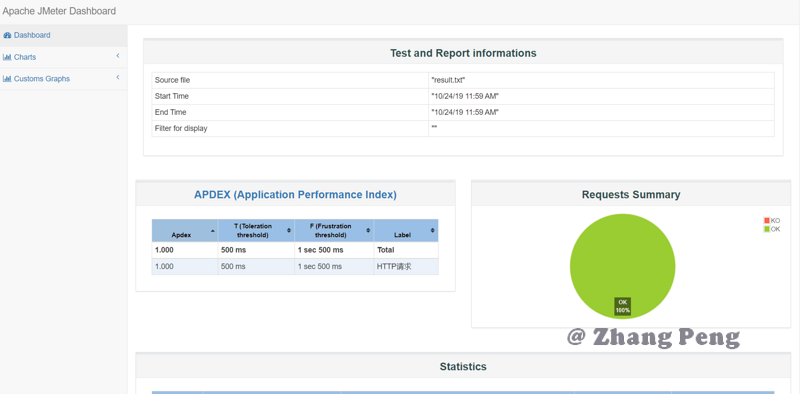Screen dimensions: 800x394
Task: Expand the Customs Graphs chevron arrow
Action: (x=118, y=78)
